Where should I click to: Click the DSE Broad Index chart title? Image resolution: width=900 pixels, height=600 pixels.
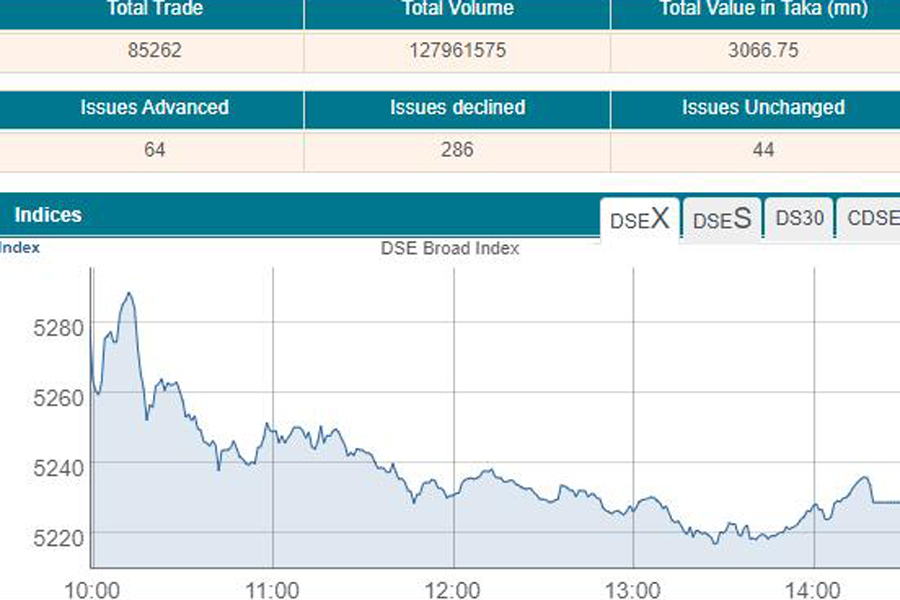(x=450, y=249)
